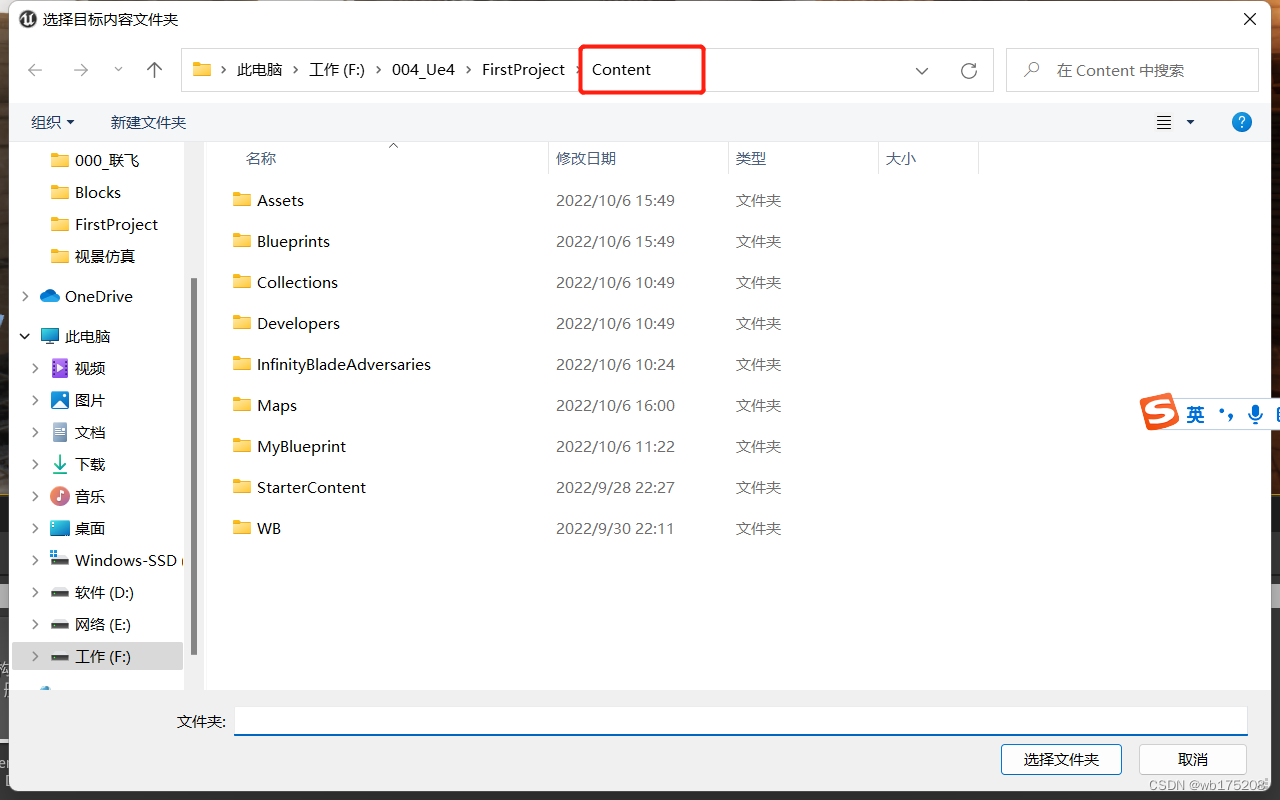Click the Sogou input method S logo
The height and width of the screenshot is (800, 1280).
click(x=1160, y=412)
